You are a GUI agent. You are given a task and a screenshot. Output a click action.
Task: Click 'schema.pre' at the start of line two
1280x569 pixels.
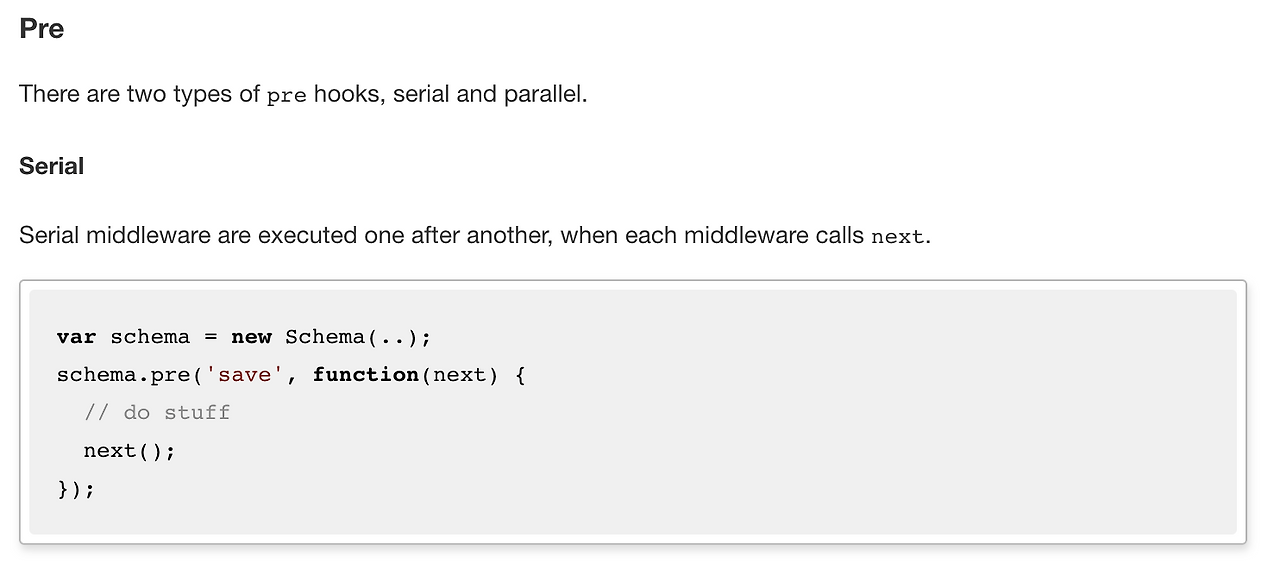point(124,375)
